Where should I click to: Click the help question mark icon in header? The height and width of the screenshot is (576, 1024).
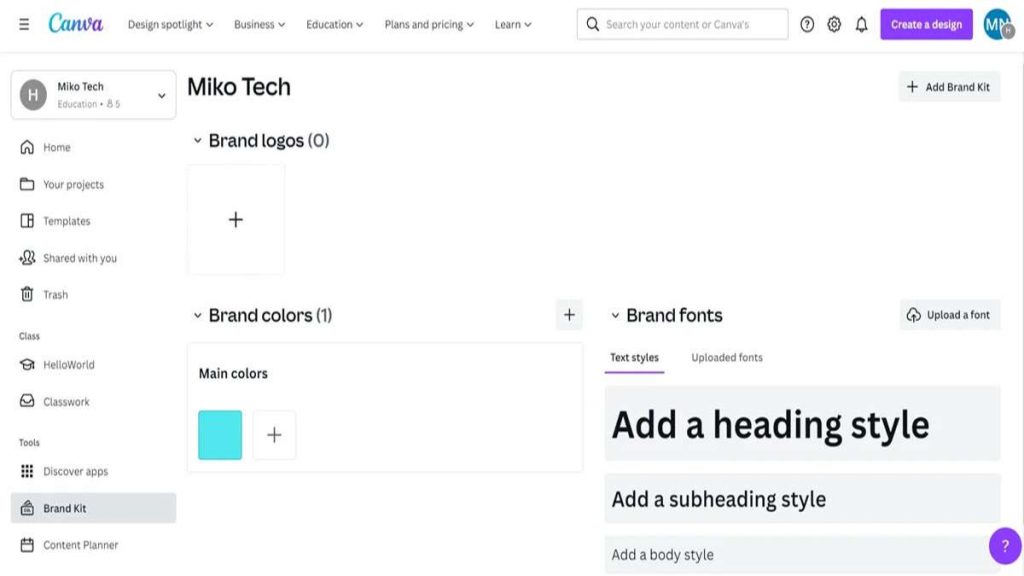tap(807, 24)
